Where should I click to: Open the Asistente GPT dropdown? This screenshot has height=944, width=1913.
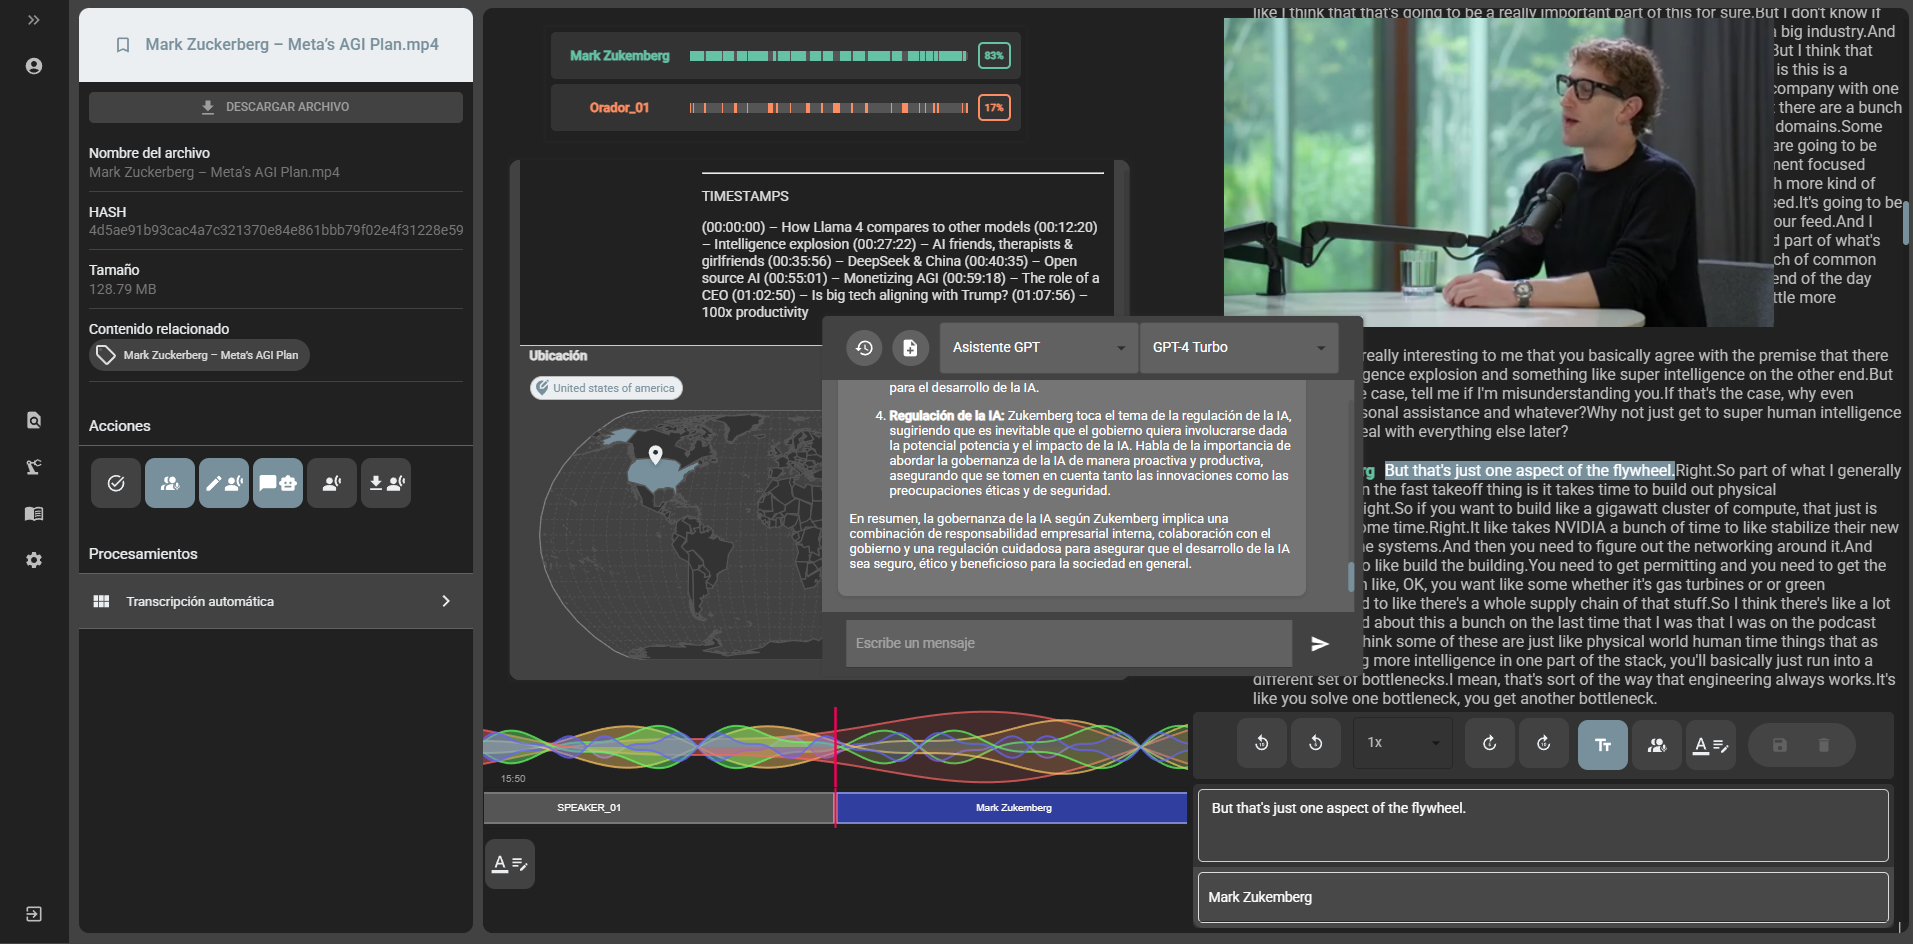pos(1038,348)
